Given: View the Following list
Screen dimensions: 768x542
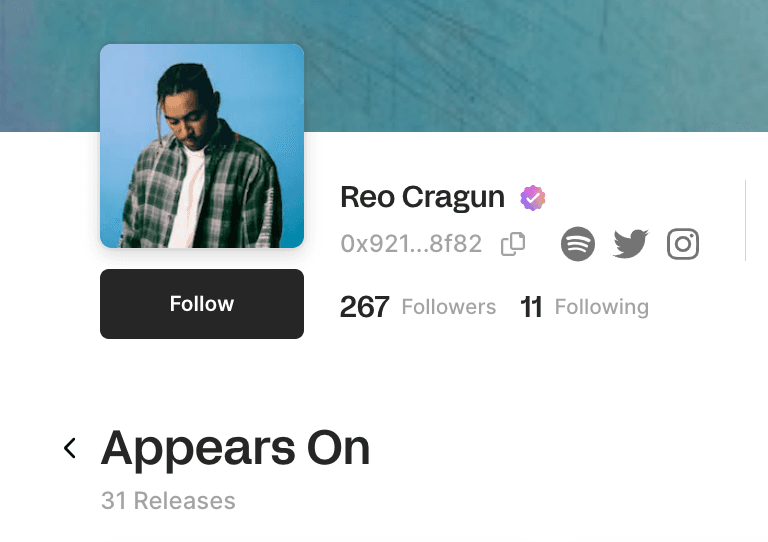Looking at the screenshot, I should [601, 307].
